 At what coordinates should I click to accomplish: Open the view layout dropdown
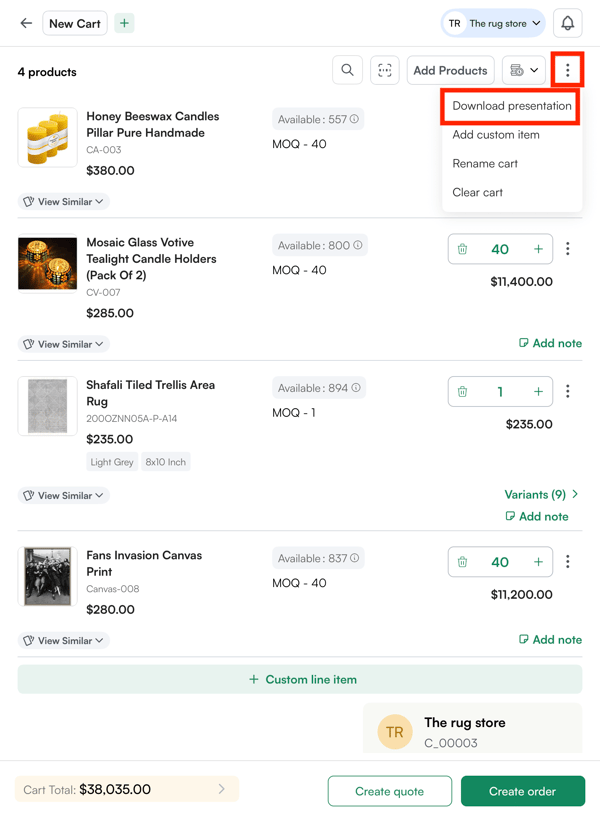pos(524,70)
